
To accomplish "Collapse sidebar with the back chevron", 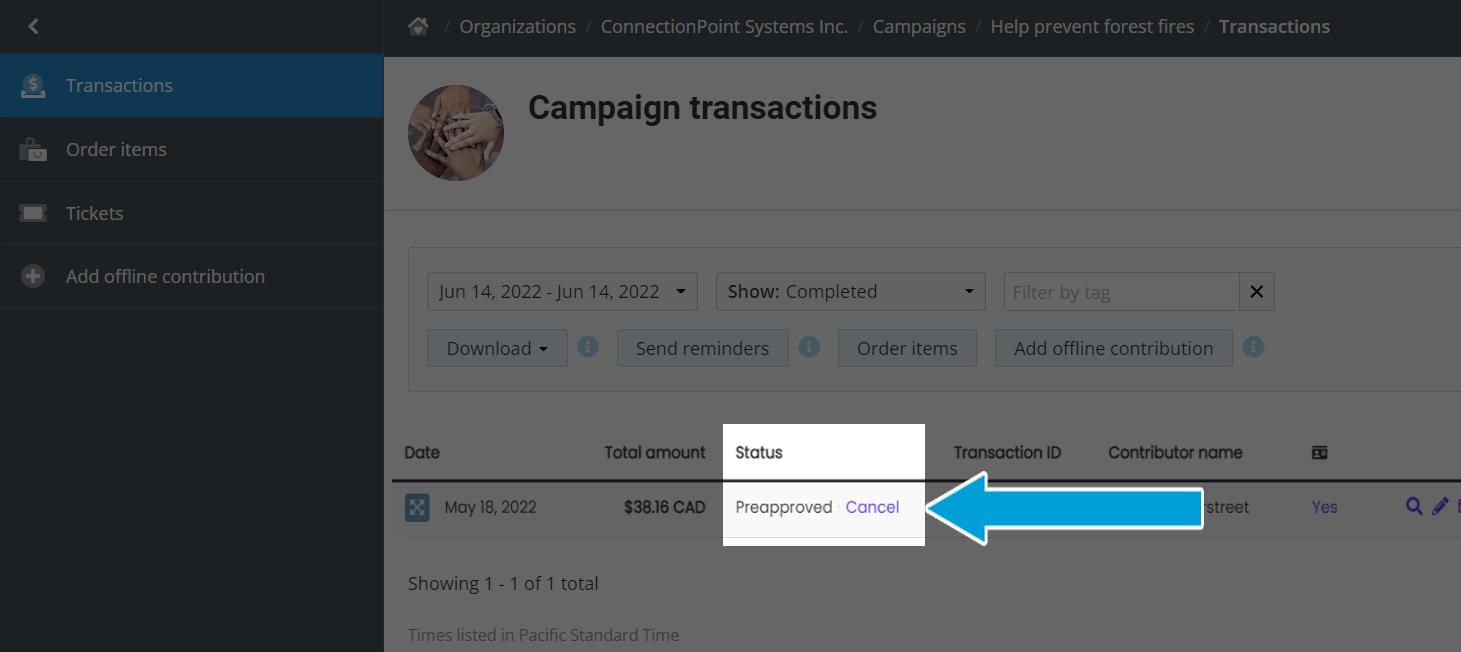I will (33, 27).
